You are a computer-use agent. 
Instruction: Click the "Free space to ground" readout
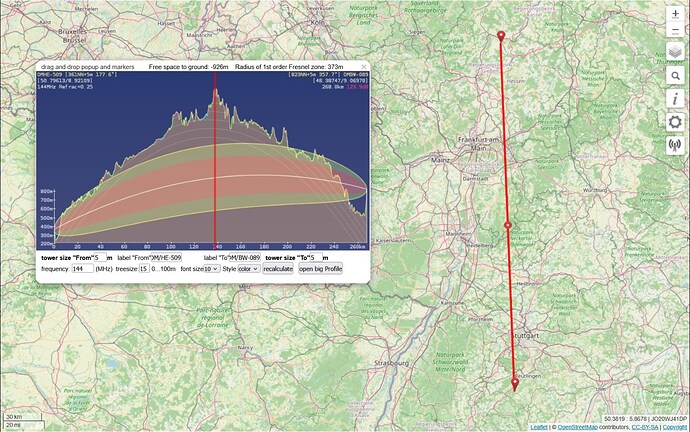coord(188,67)
